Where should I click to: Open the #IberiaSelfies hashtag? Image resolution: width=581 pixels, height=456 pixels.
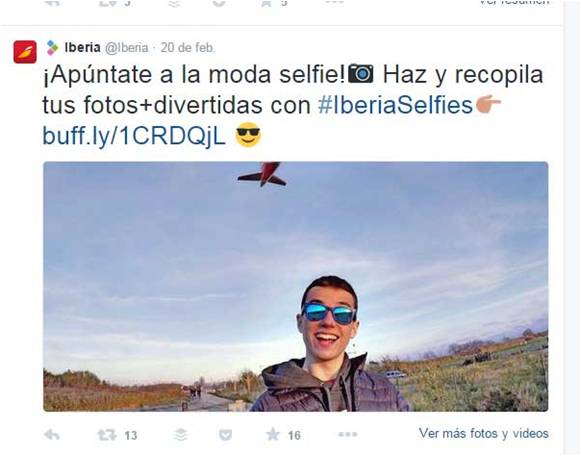[x=395, y=105]
